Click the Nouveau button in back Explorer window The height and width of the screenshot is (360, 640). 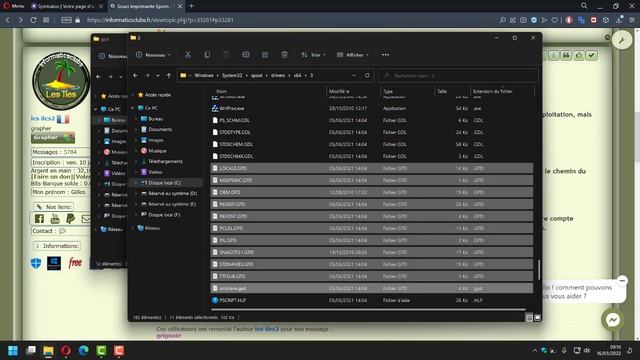click(x=113, y=56)
